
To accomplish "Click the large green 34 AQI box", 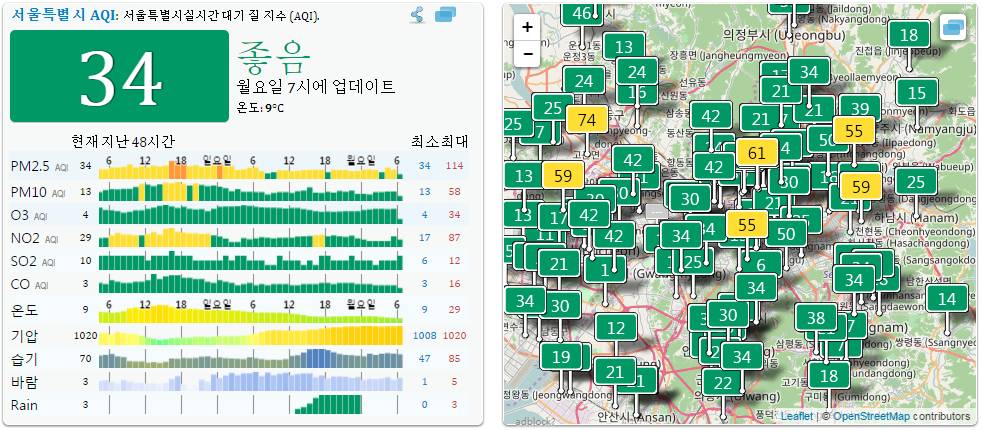I will pyautogui.click(x=120, y=76).
